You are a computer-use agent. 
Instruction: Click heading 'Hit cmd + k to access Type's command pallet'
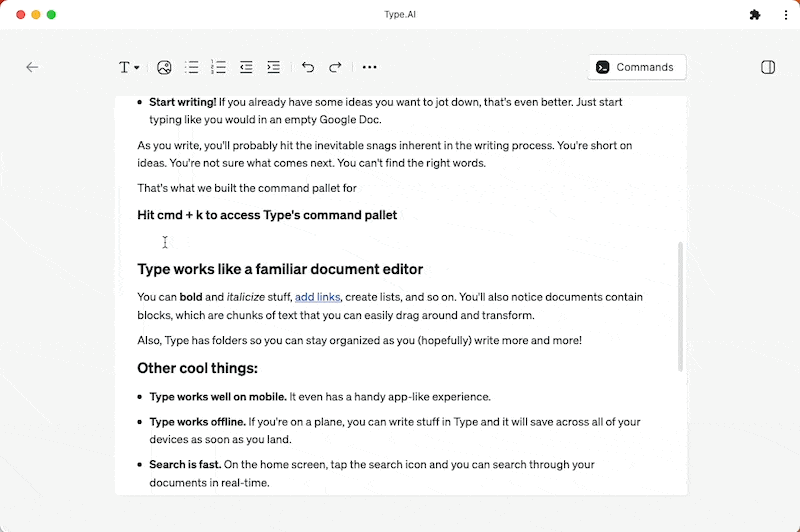pos(267,215)
